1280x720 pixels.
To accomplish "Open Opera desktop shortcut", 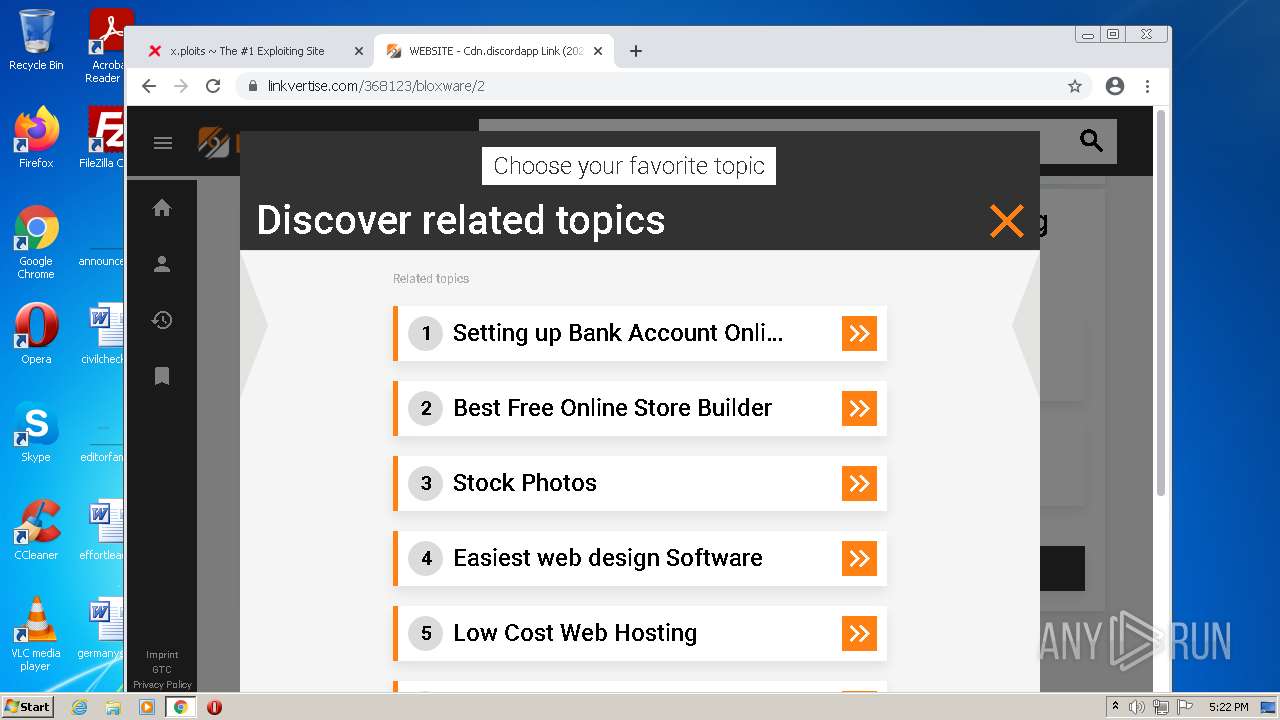I will click(x=36, y=333).
